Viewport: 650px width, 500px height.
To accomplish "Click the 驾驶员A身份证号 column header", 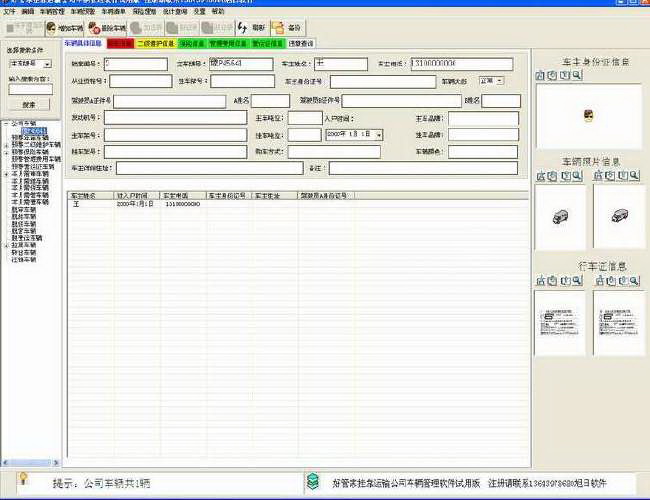I will click(x=325, y=195).
